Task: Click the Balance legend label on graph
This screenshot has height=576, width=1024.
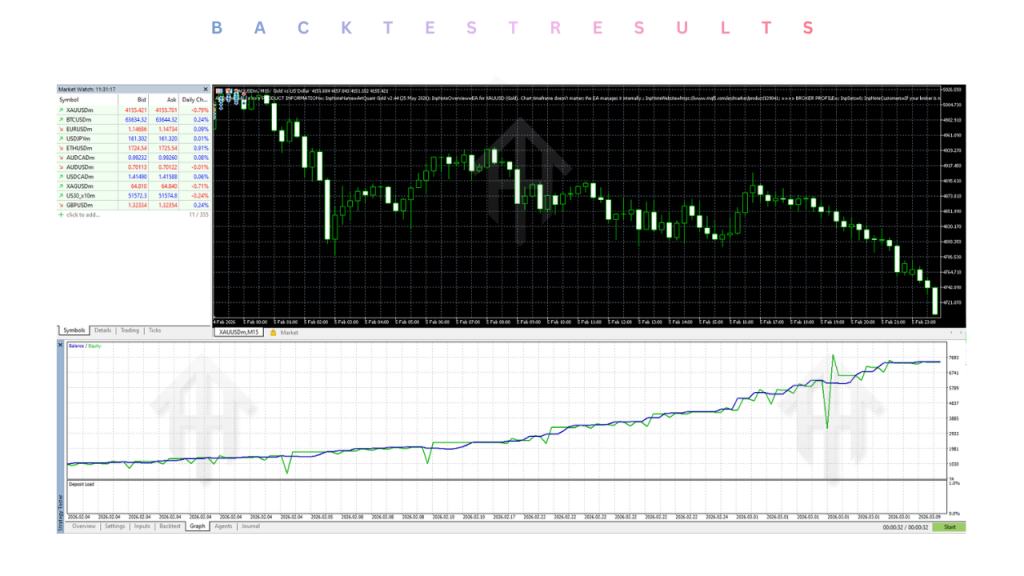Action: coord(76,346)
